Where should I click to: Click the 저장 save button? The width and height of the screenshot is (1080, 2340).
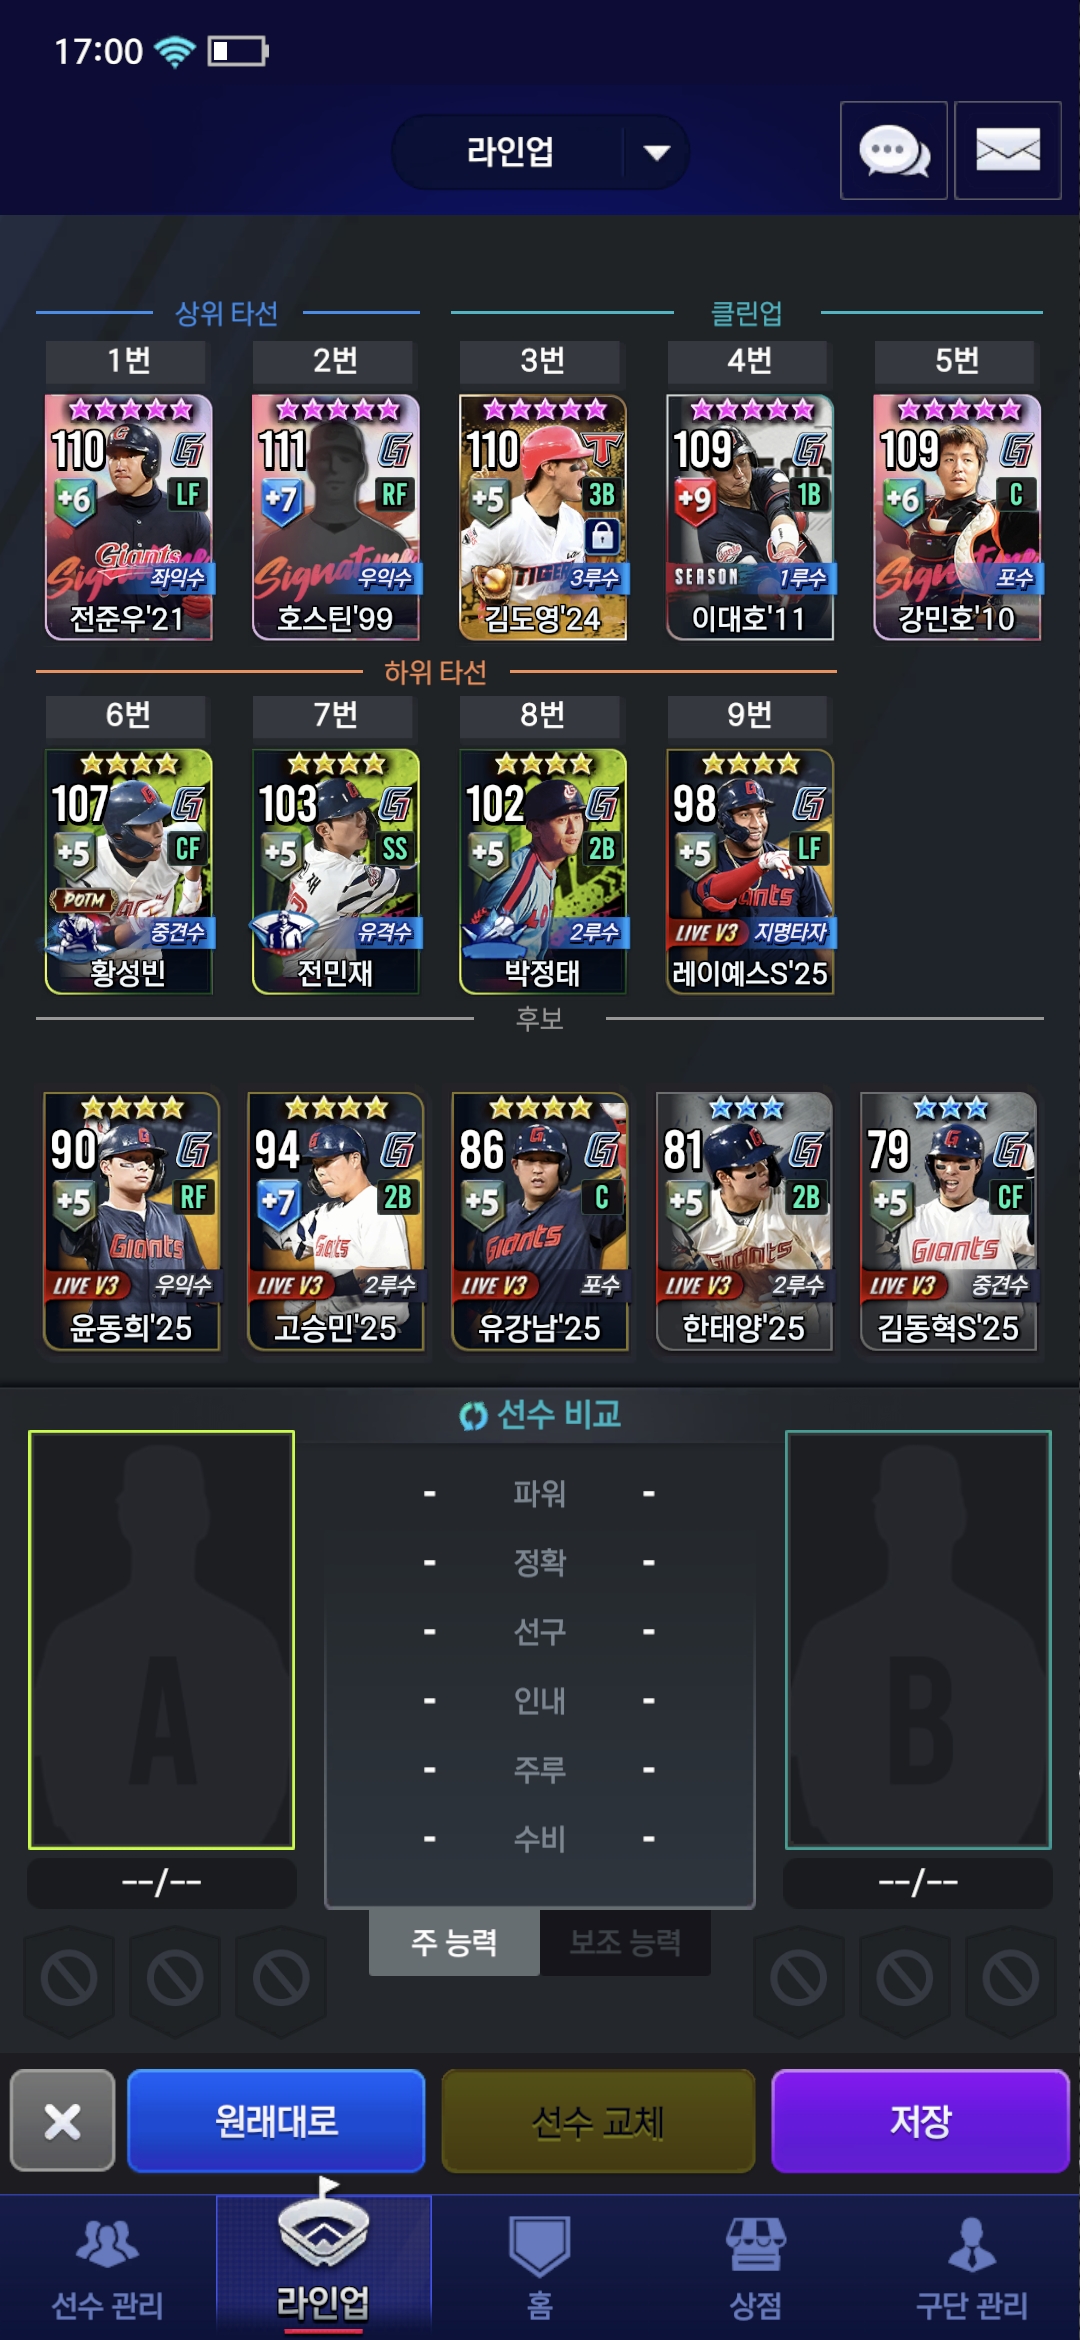point(920,2120)
